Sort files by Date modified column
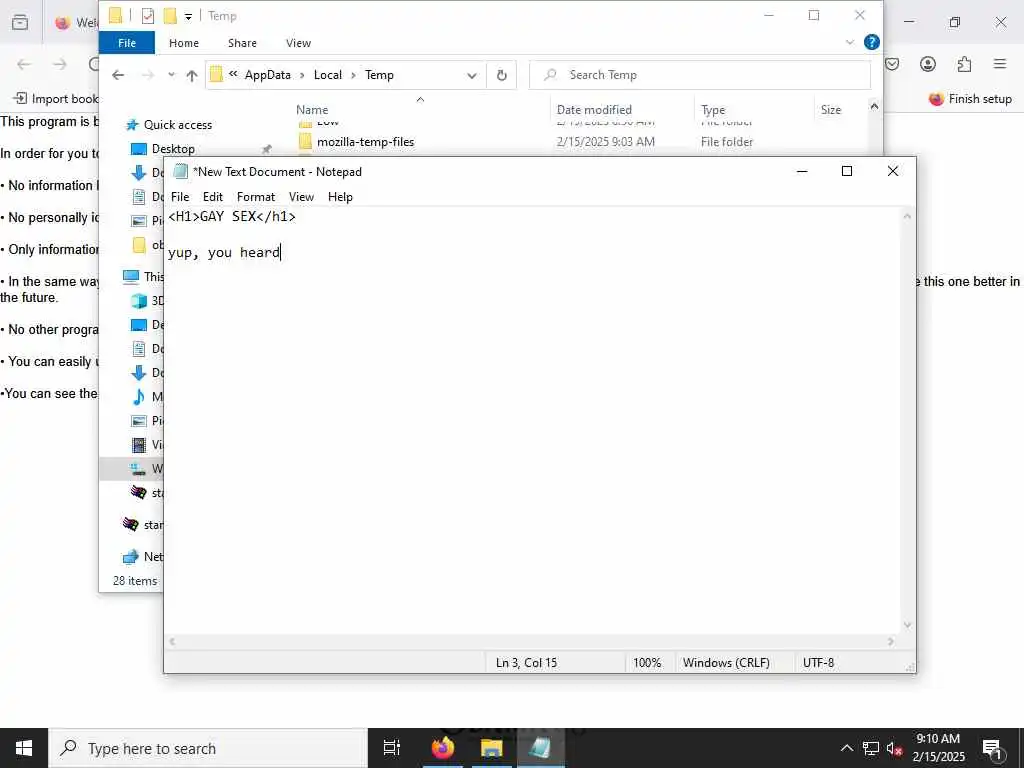 click(x=594, y=110)
